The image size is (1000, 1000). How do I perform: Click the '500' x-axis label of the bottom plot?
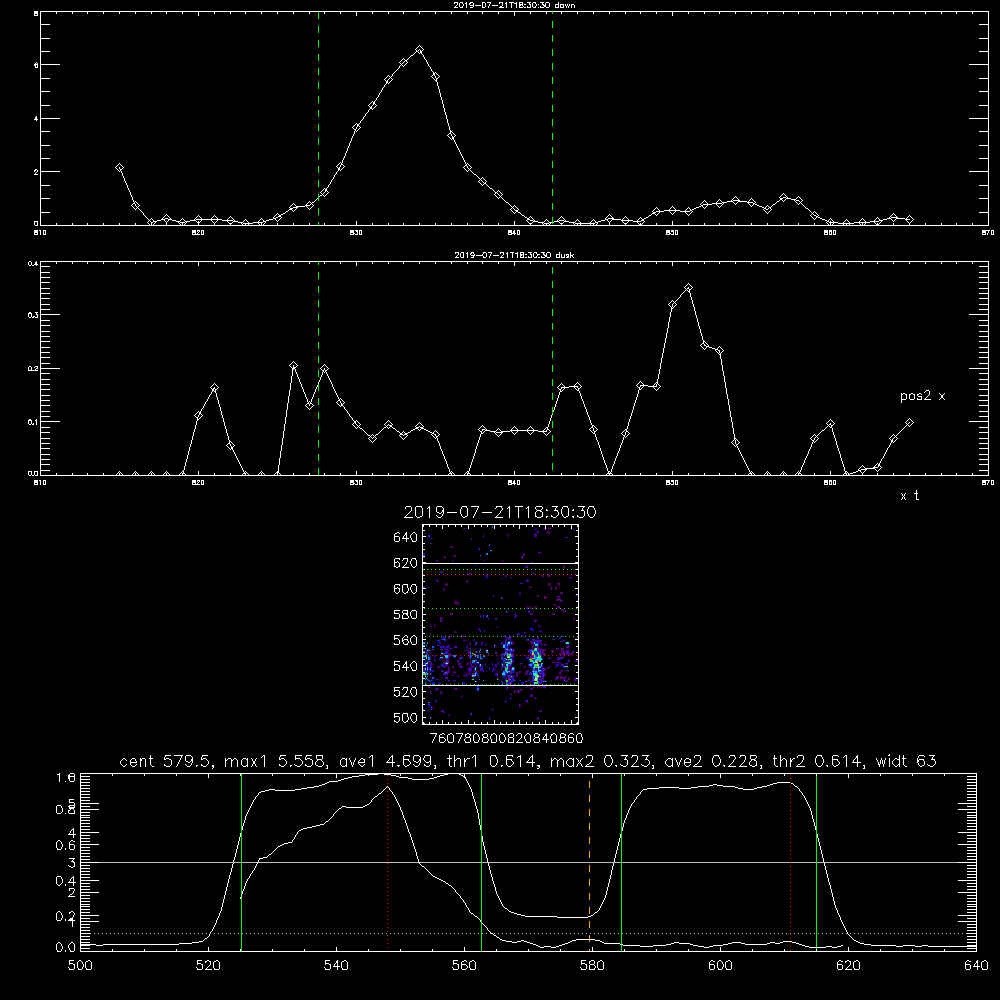coord(80,966)
